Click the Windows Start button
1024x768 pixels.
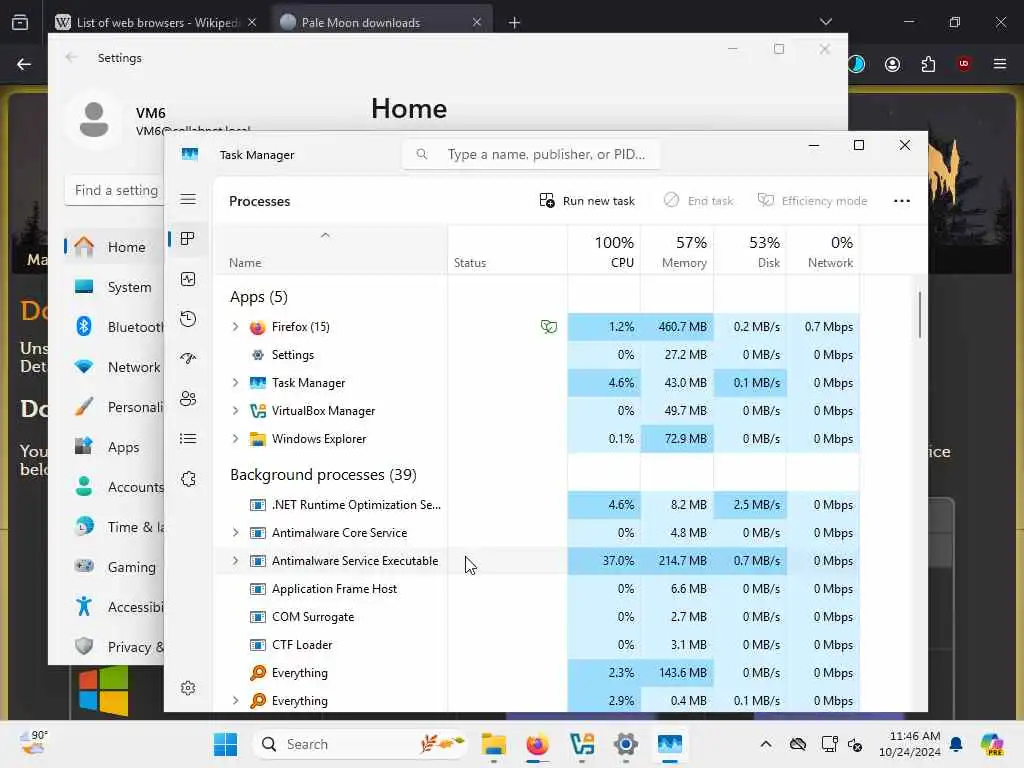[225, 744]
